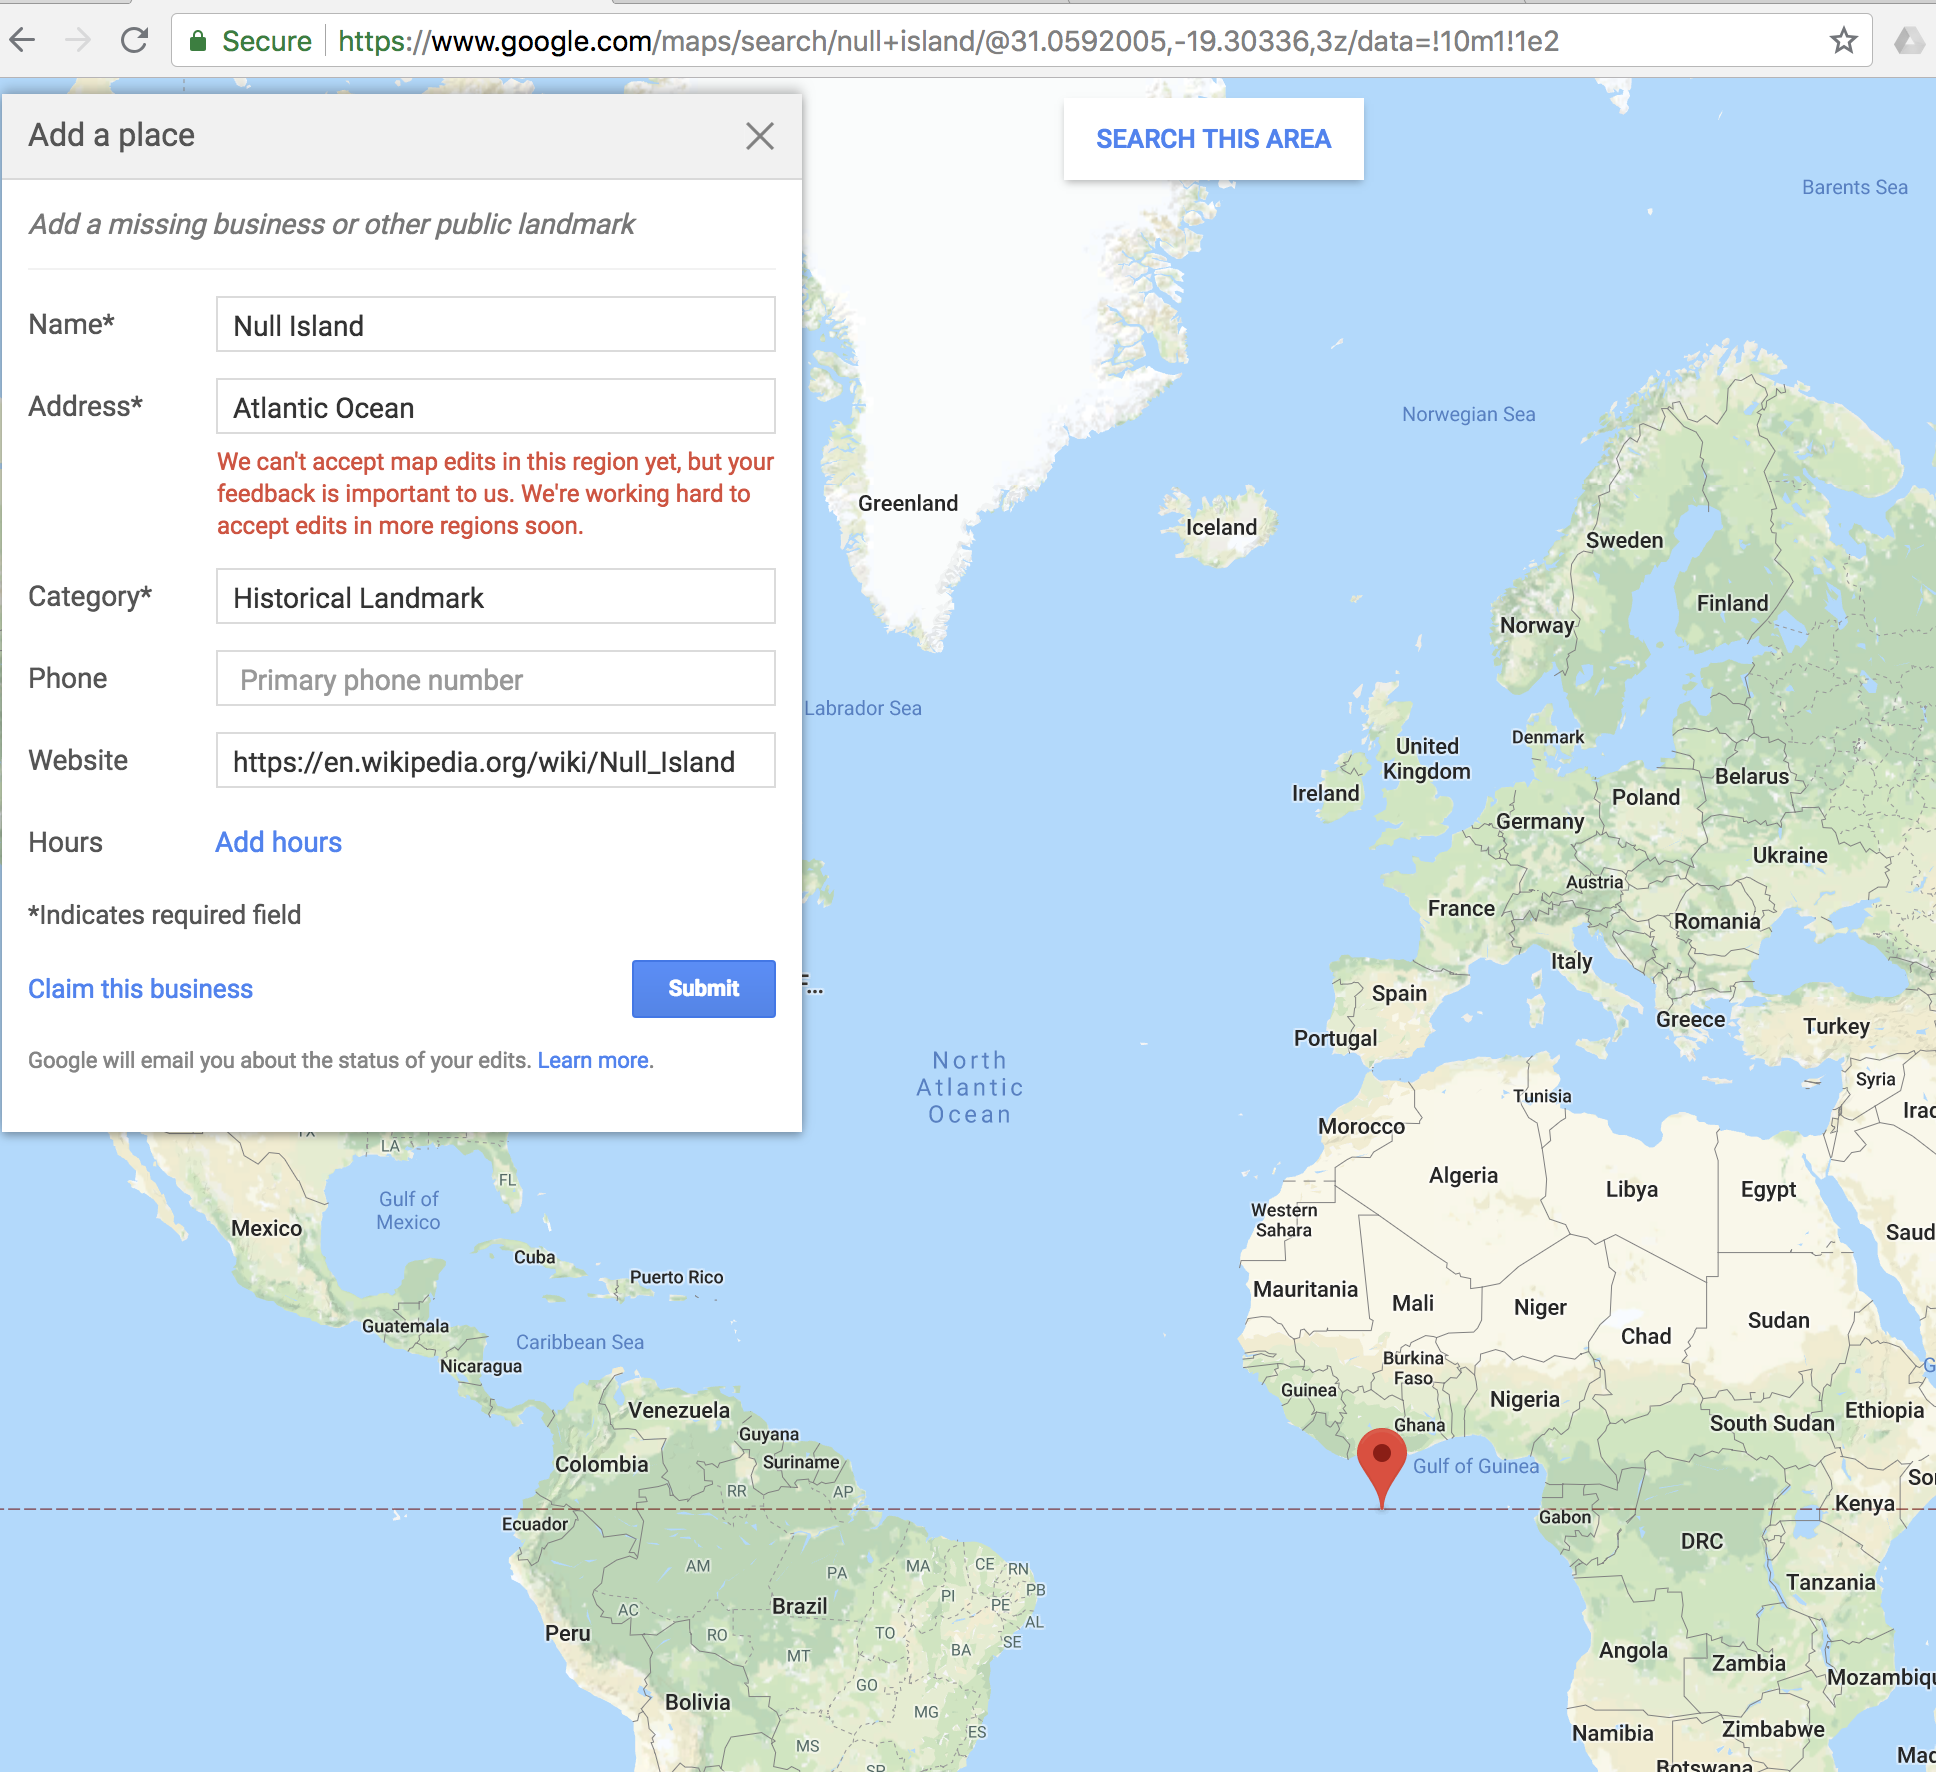Click the Website field with the Wikipedia URL
Image resolution: width=1936 pixels, height=1772 pixels.
(x=495, y=761)
